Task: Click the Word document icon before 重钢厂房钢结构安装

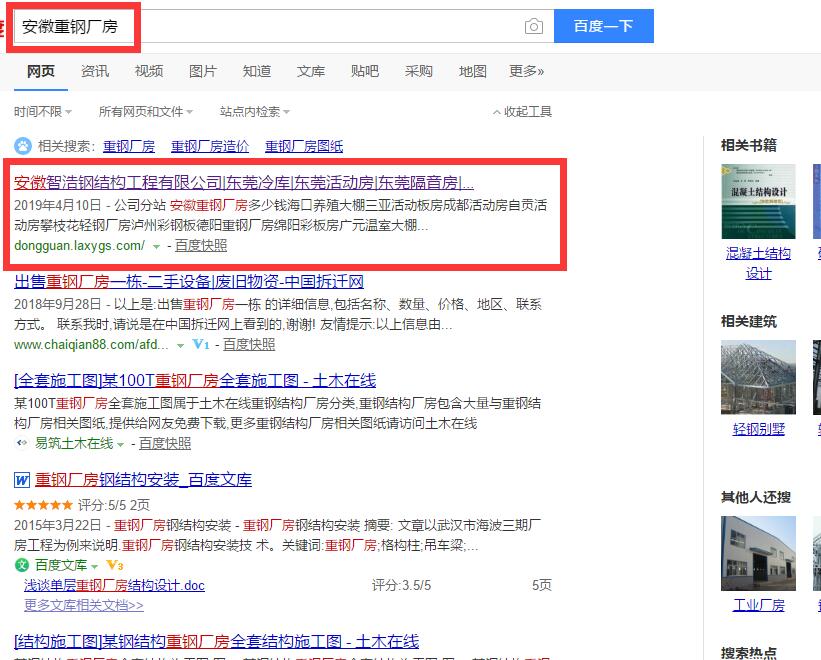Action: [21, 480]
